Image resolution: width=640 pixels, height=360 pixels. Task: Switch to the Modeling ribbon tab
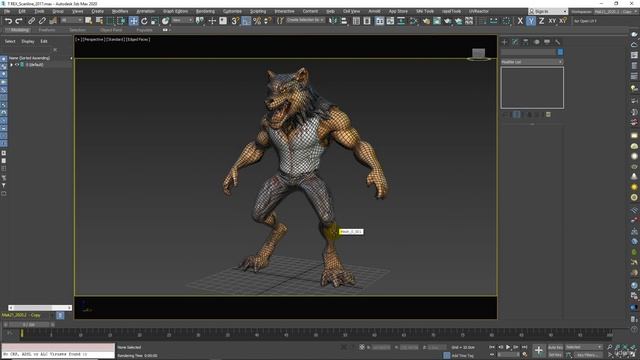(x=19, y=30)
